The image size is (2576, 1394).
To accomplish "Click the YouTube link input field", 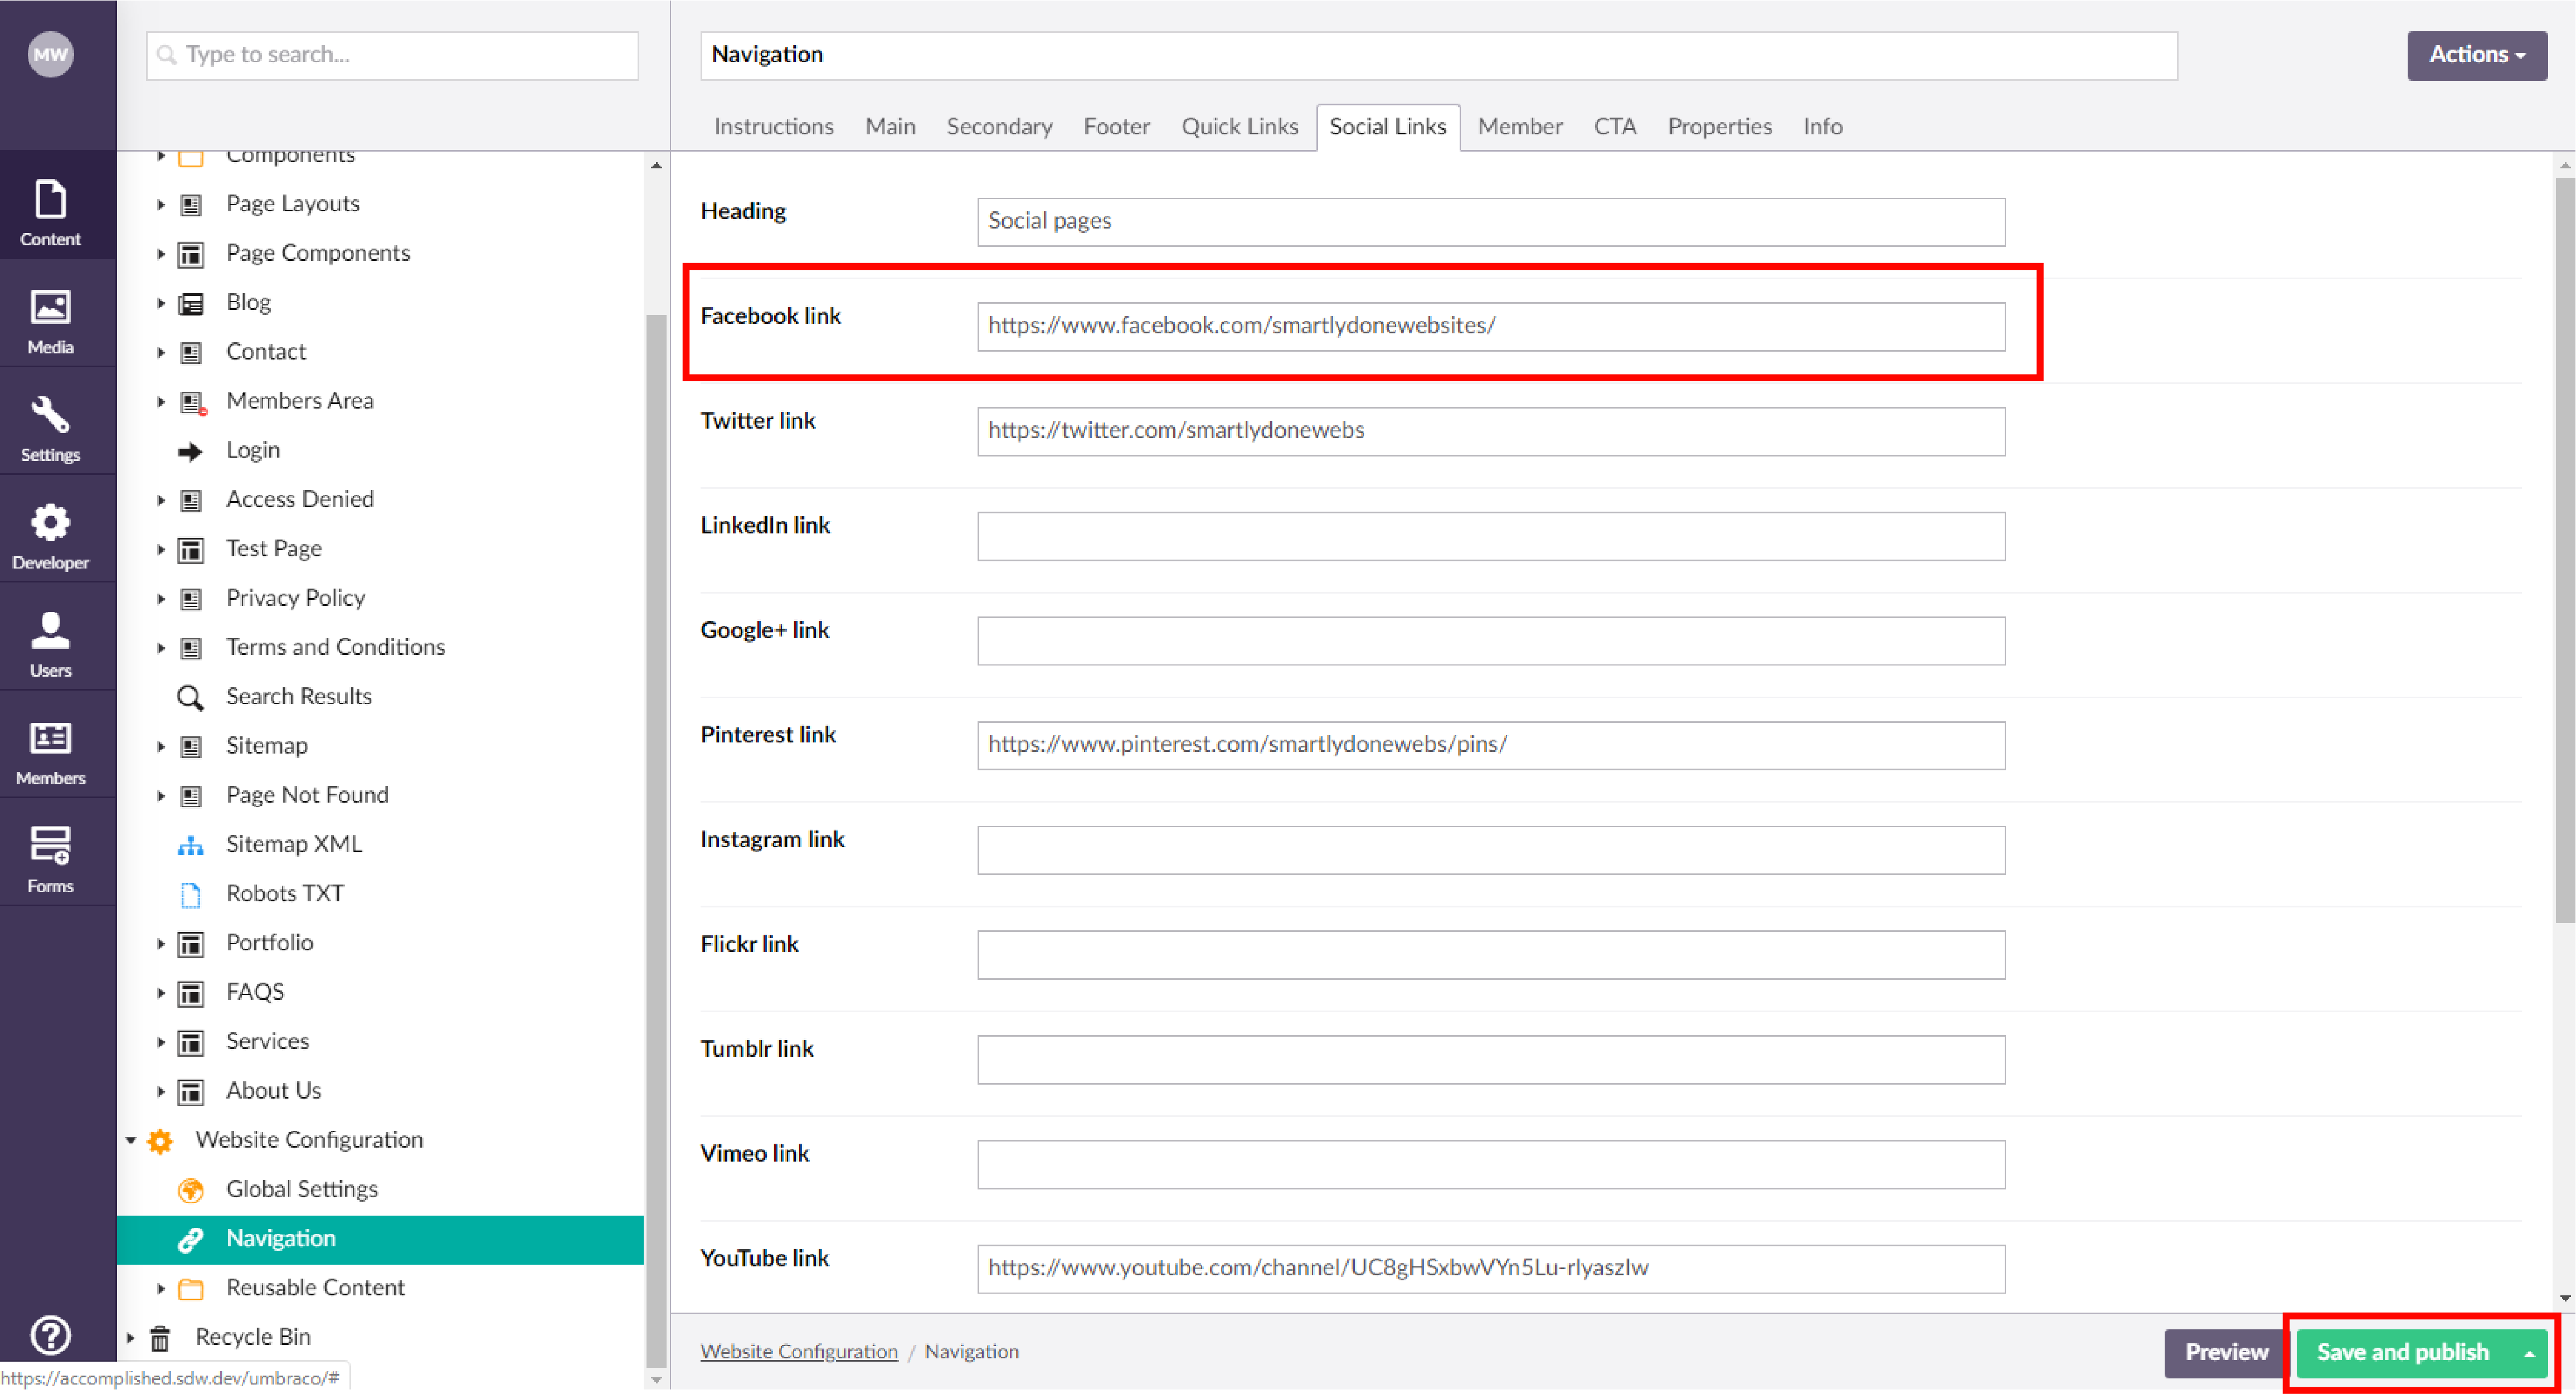I will point(1490,1269).
